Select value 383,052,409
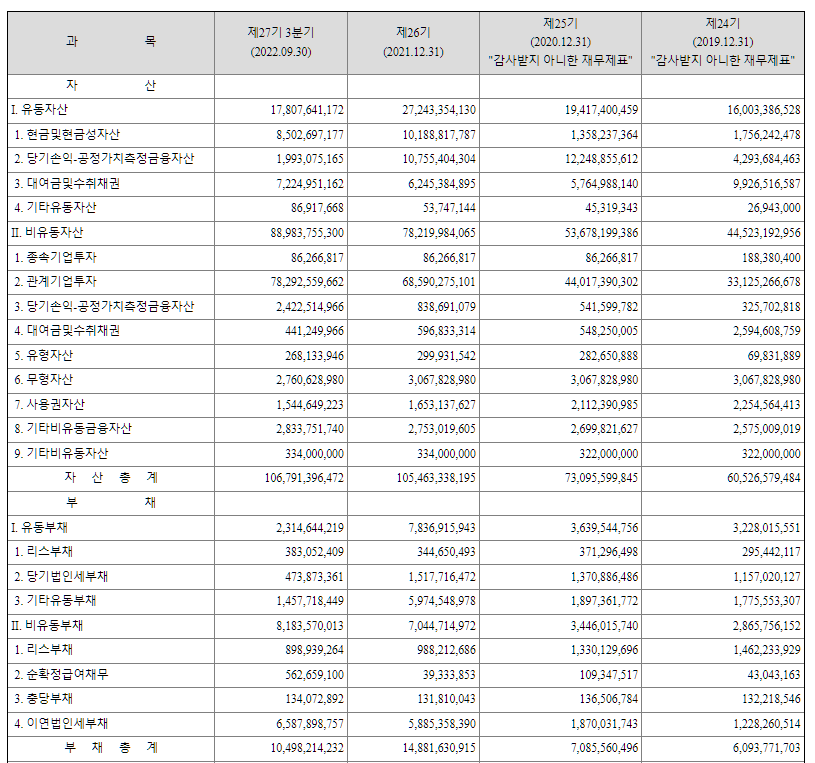The width and height of the screenshot is (815, 763). tap(314, 552)
